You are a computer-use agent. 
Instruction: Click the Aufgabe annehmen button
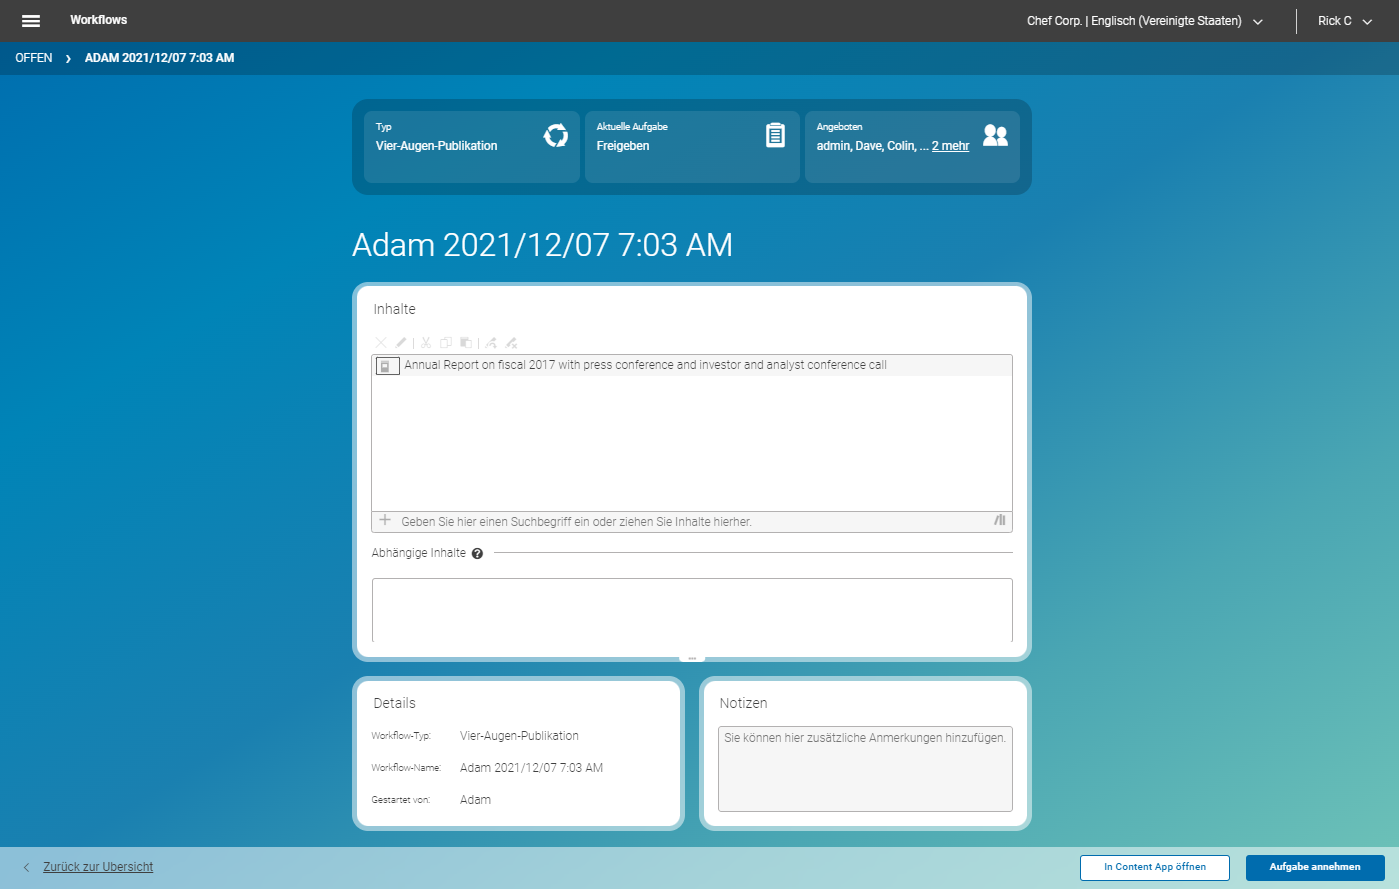(1315, 867)
